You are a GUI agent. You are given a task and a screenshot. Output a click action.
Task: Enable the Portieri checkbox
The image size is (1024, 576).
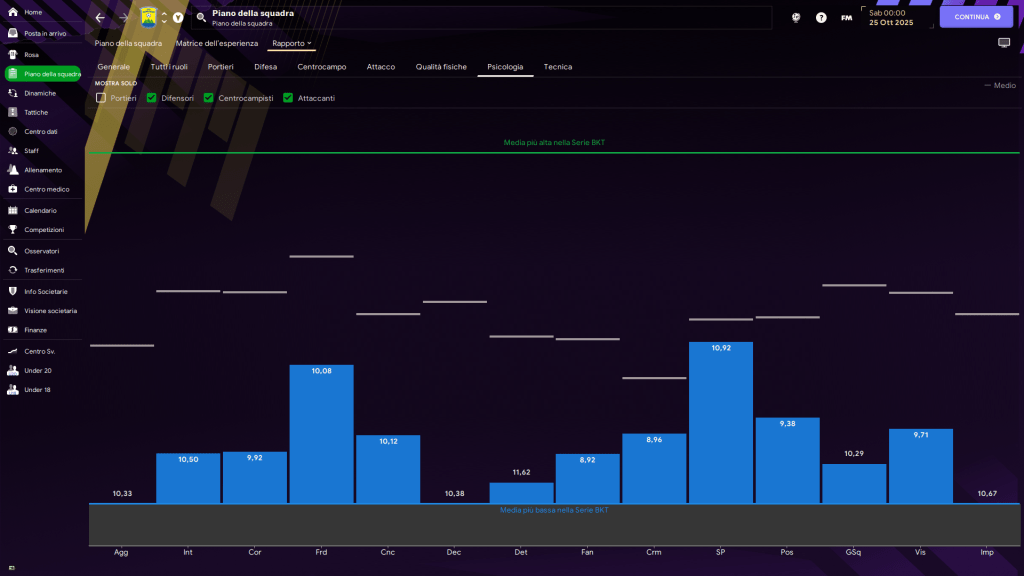(101, 98)
